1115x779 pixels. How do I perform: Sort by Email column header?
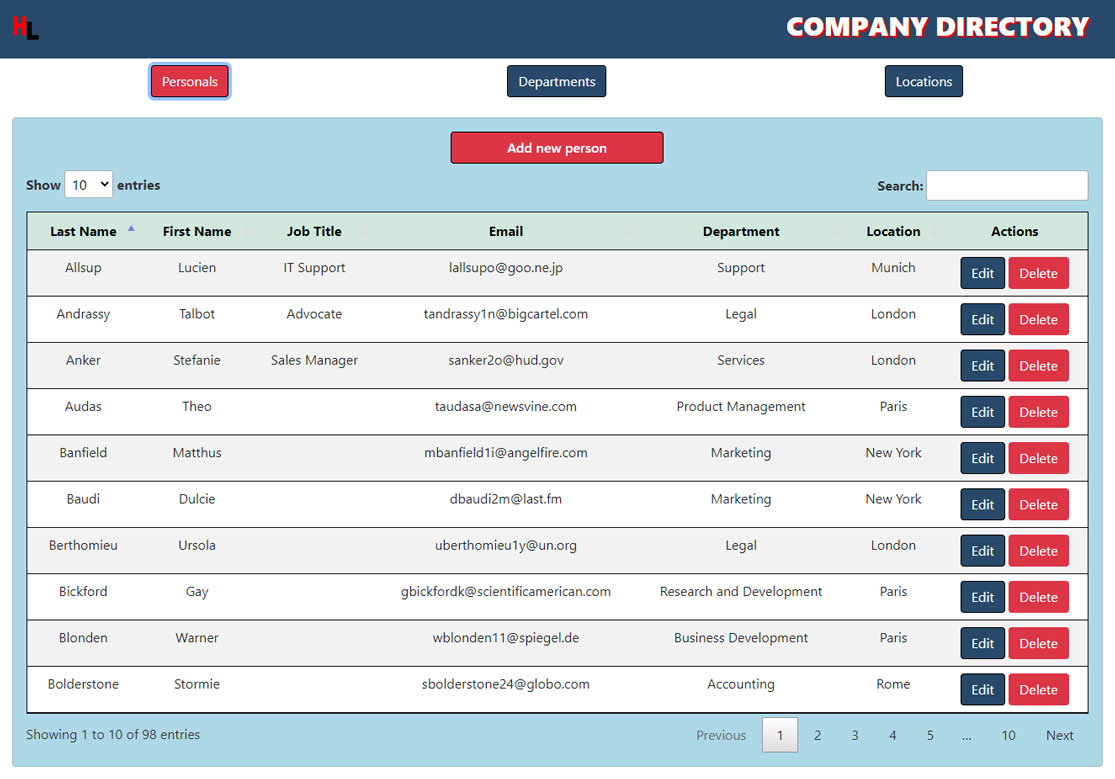pyautogui.click(x=506, y=231)
